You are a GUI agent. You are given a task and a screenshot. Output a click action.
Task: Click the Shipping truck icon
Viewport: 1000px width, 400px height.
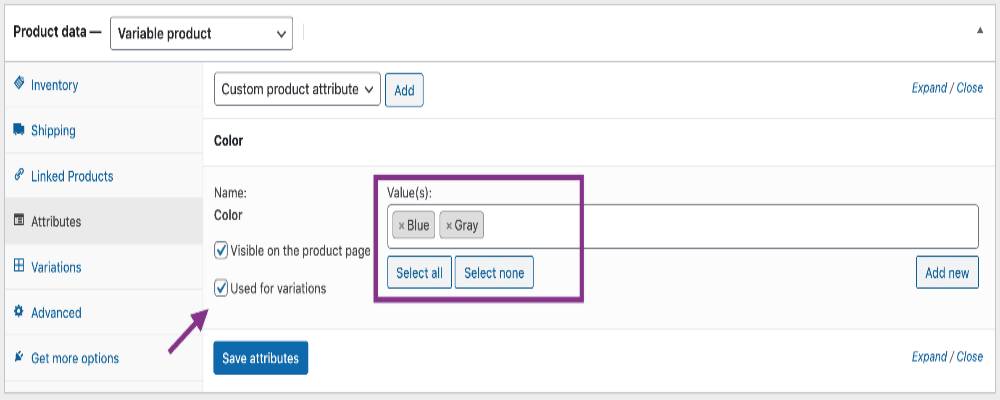(19, 130)
